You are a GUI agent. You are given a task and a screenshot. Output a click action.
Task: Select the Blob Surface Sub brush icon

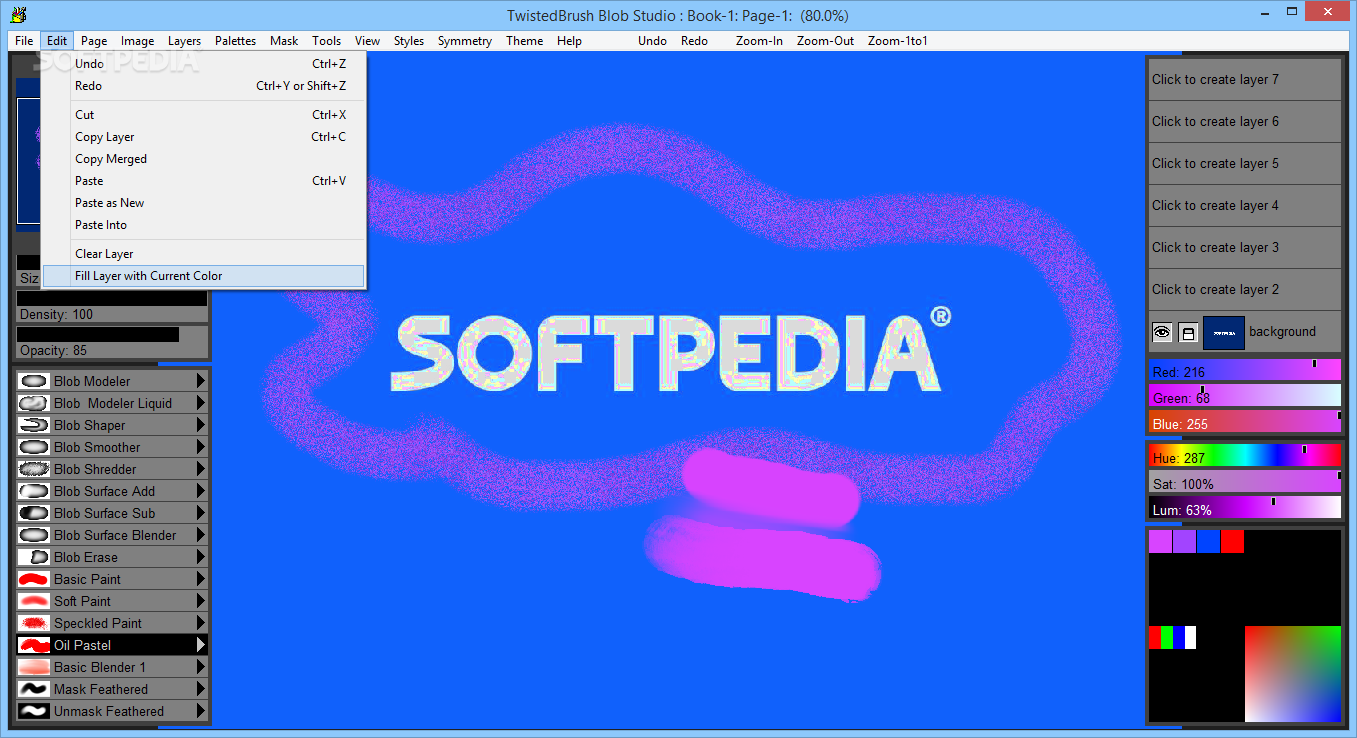click(x=34, y=513)
